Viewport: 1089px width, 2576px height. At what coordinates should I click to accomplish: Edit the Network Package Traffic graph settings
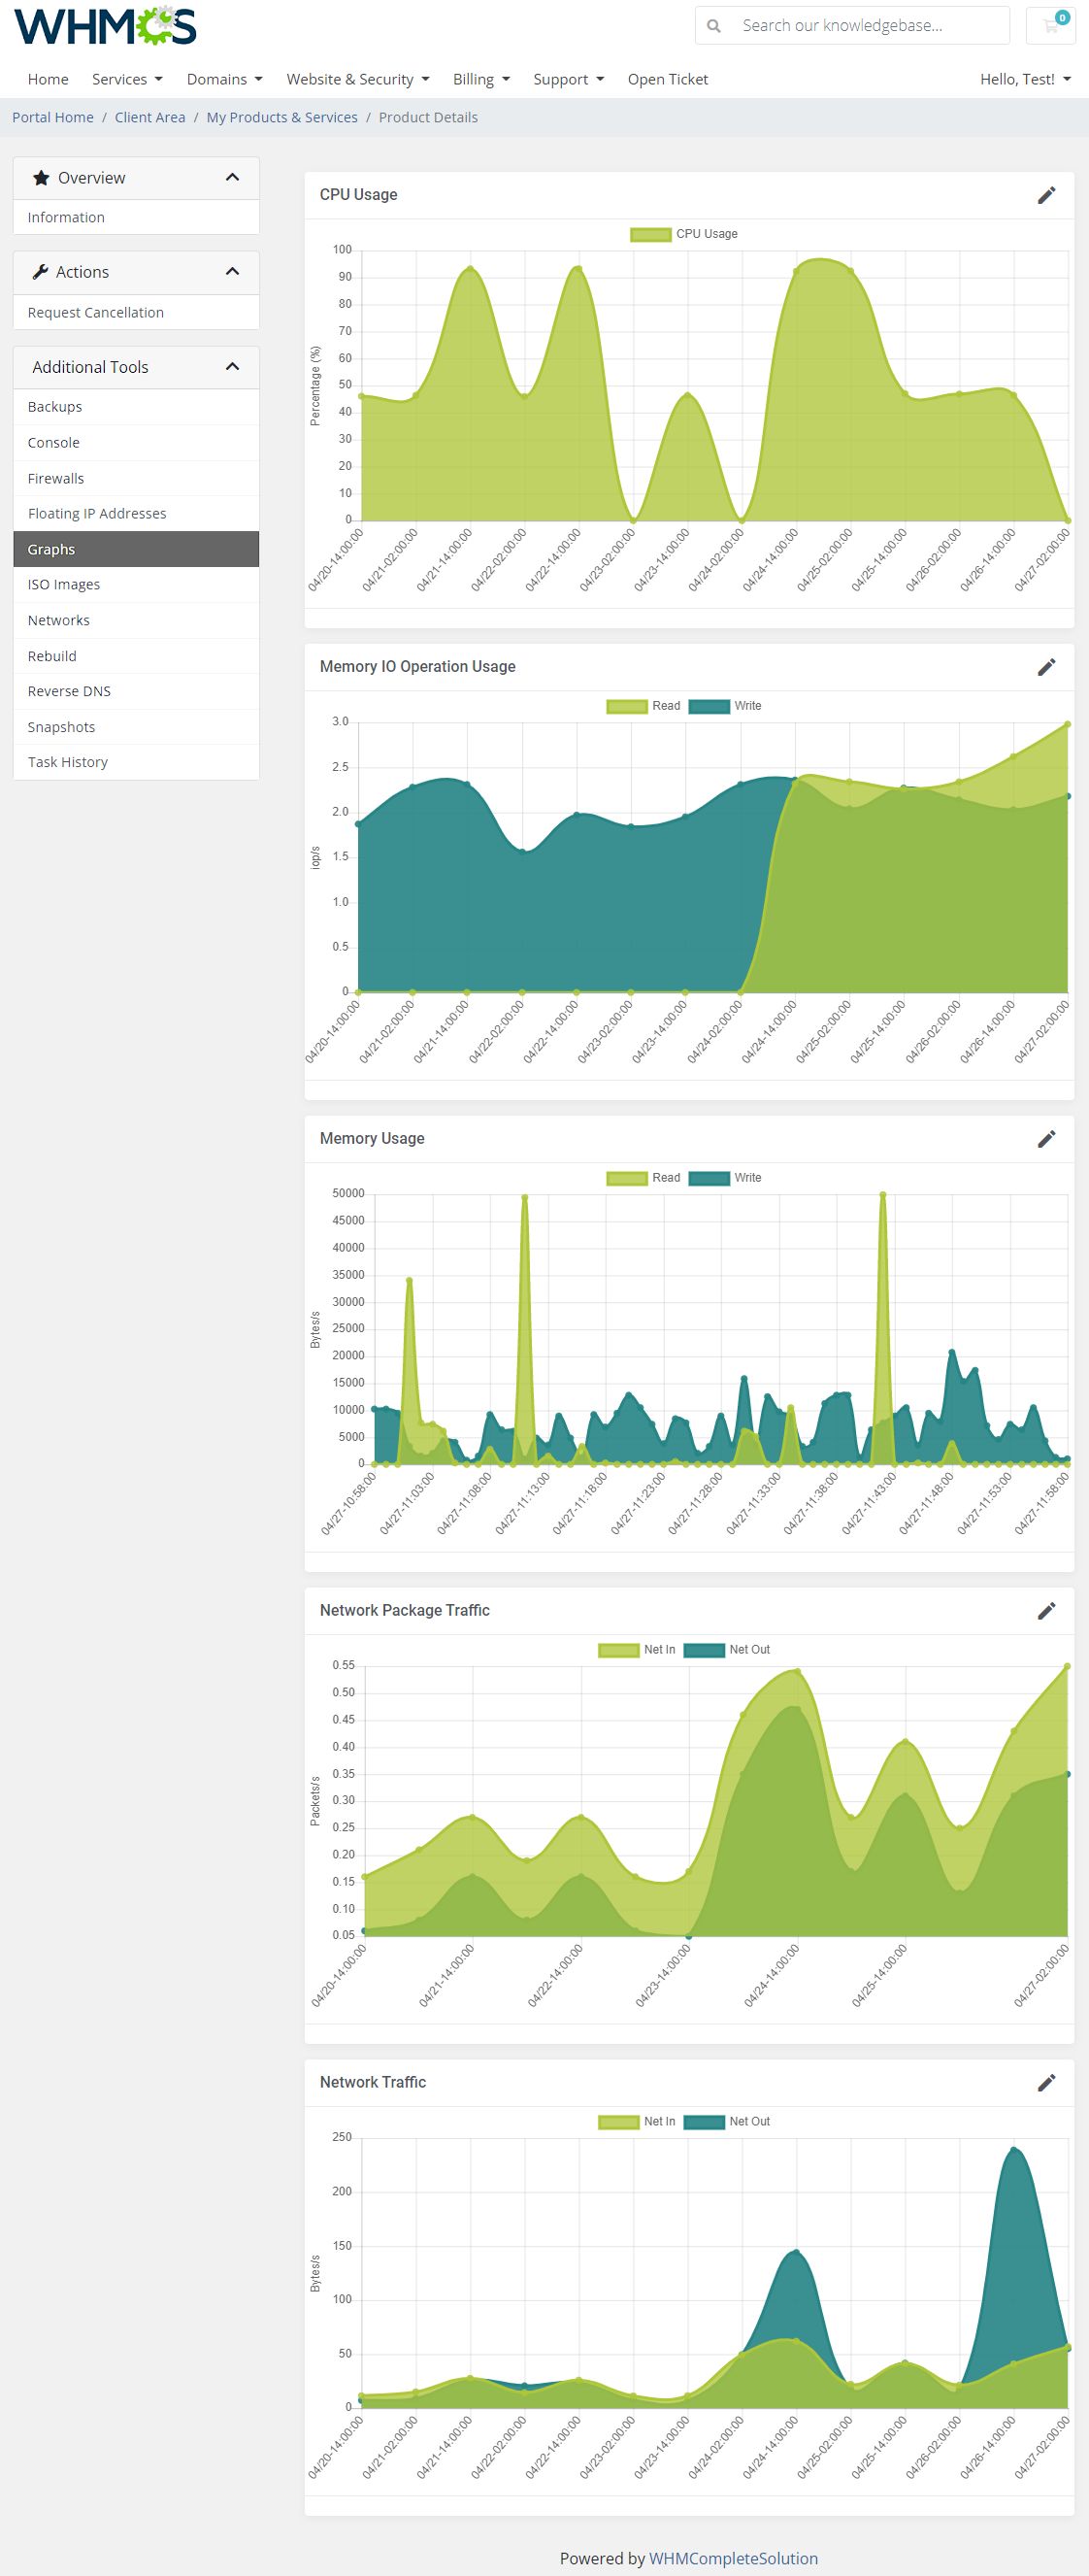1045,1610
